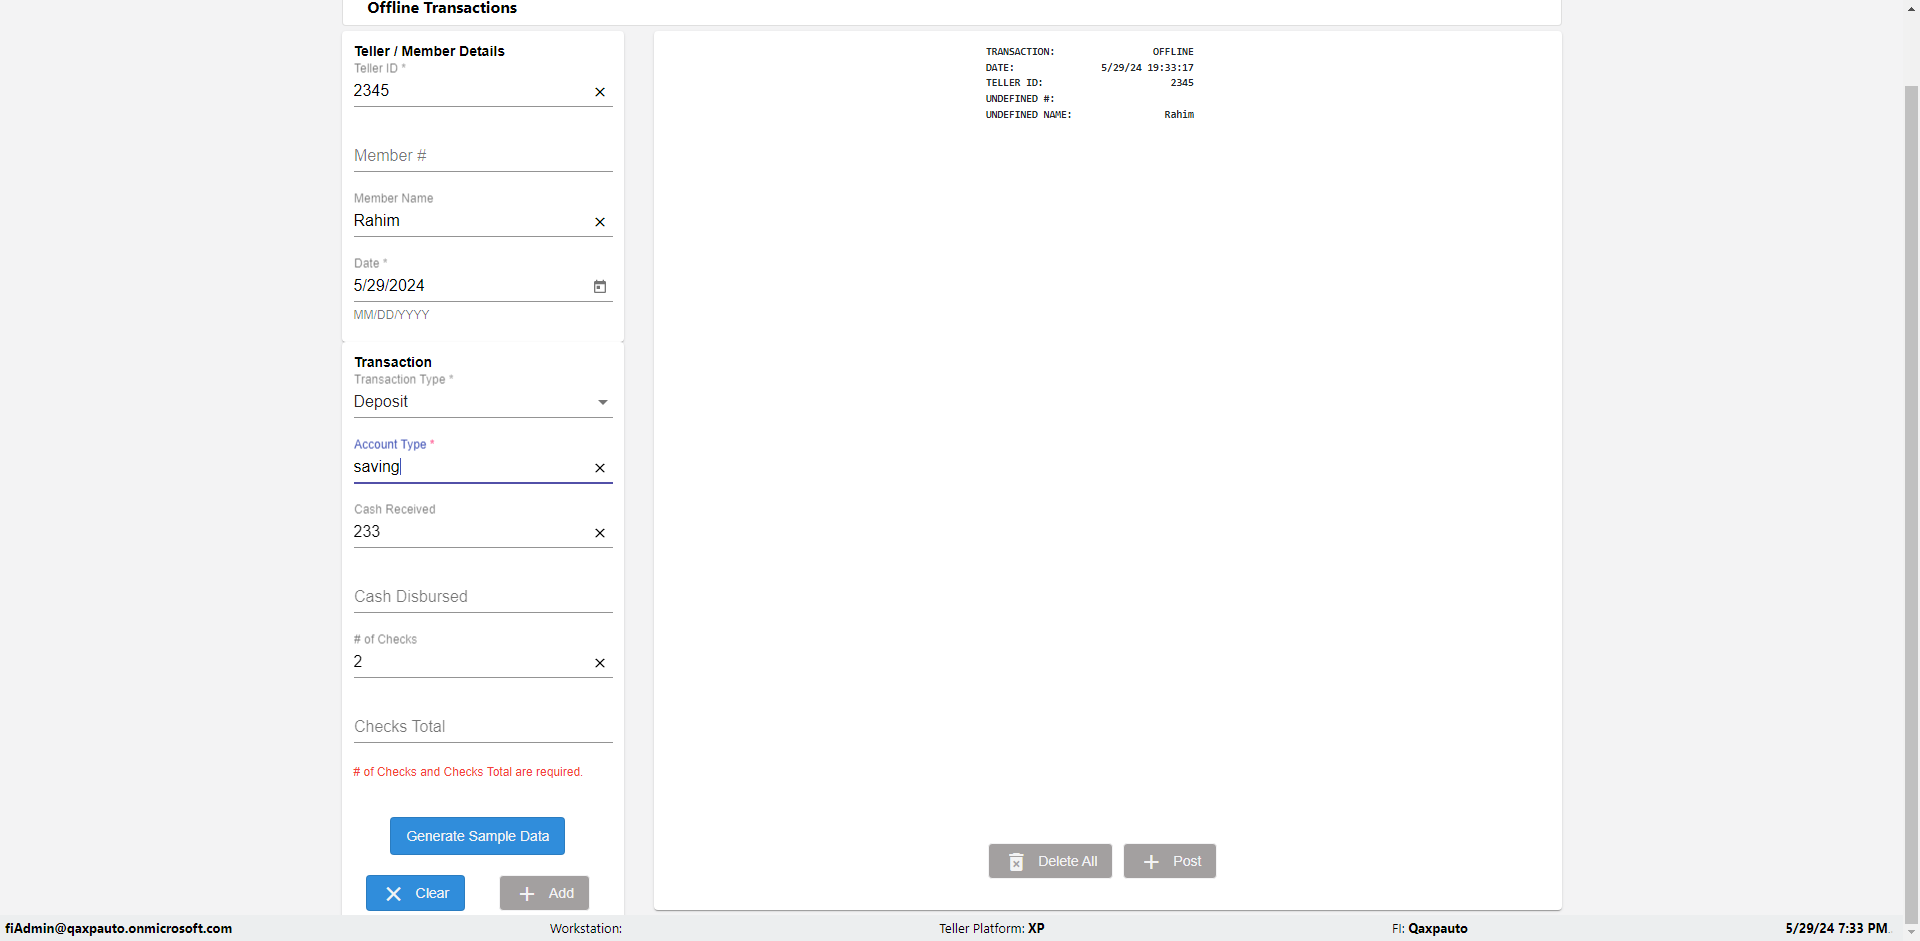
Task: Click the MM/DD/YYYY date hint text
Action: point(392,315)
